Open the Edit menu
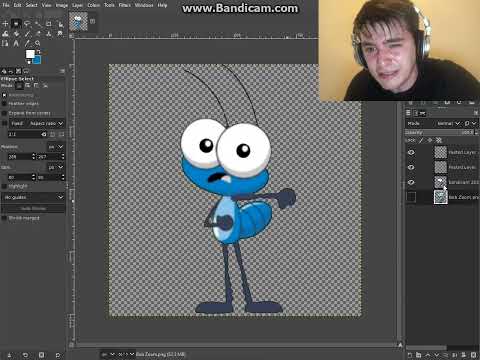480x360 pixels. 17,5
